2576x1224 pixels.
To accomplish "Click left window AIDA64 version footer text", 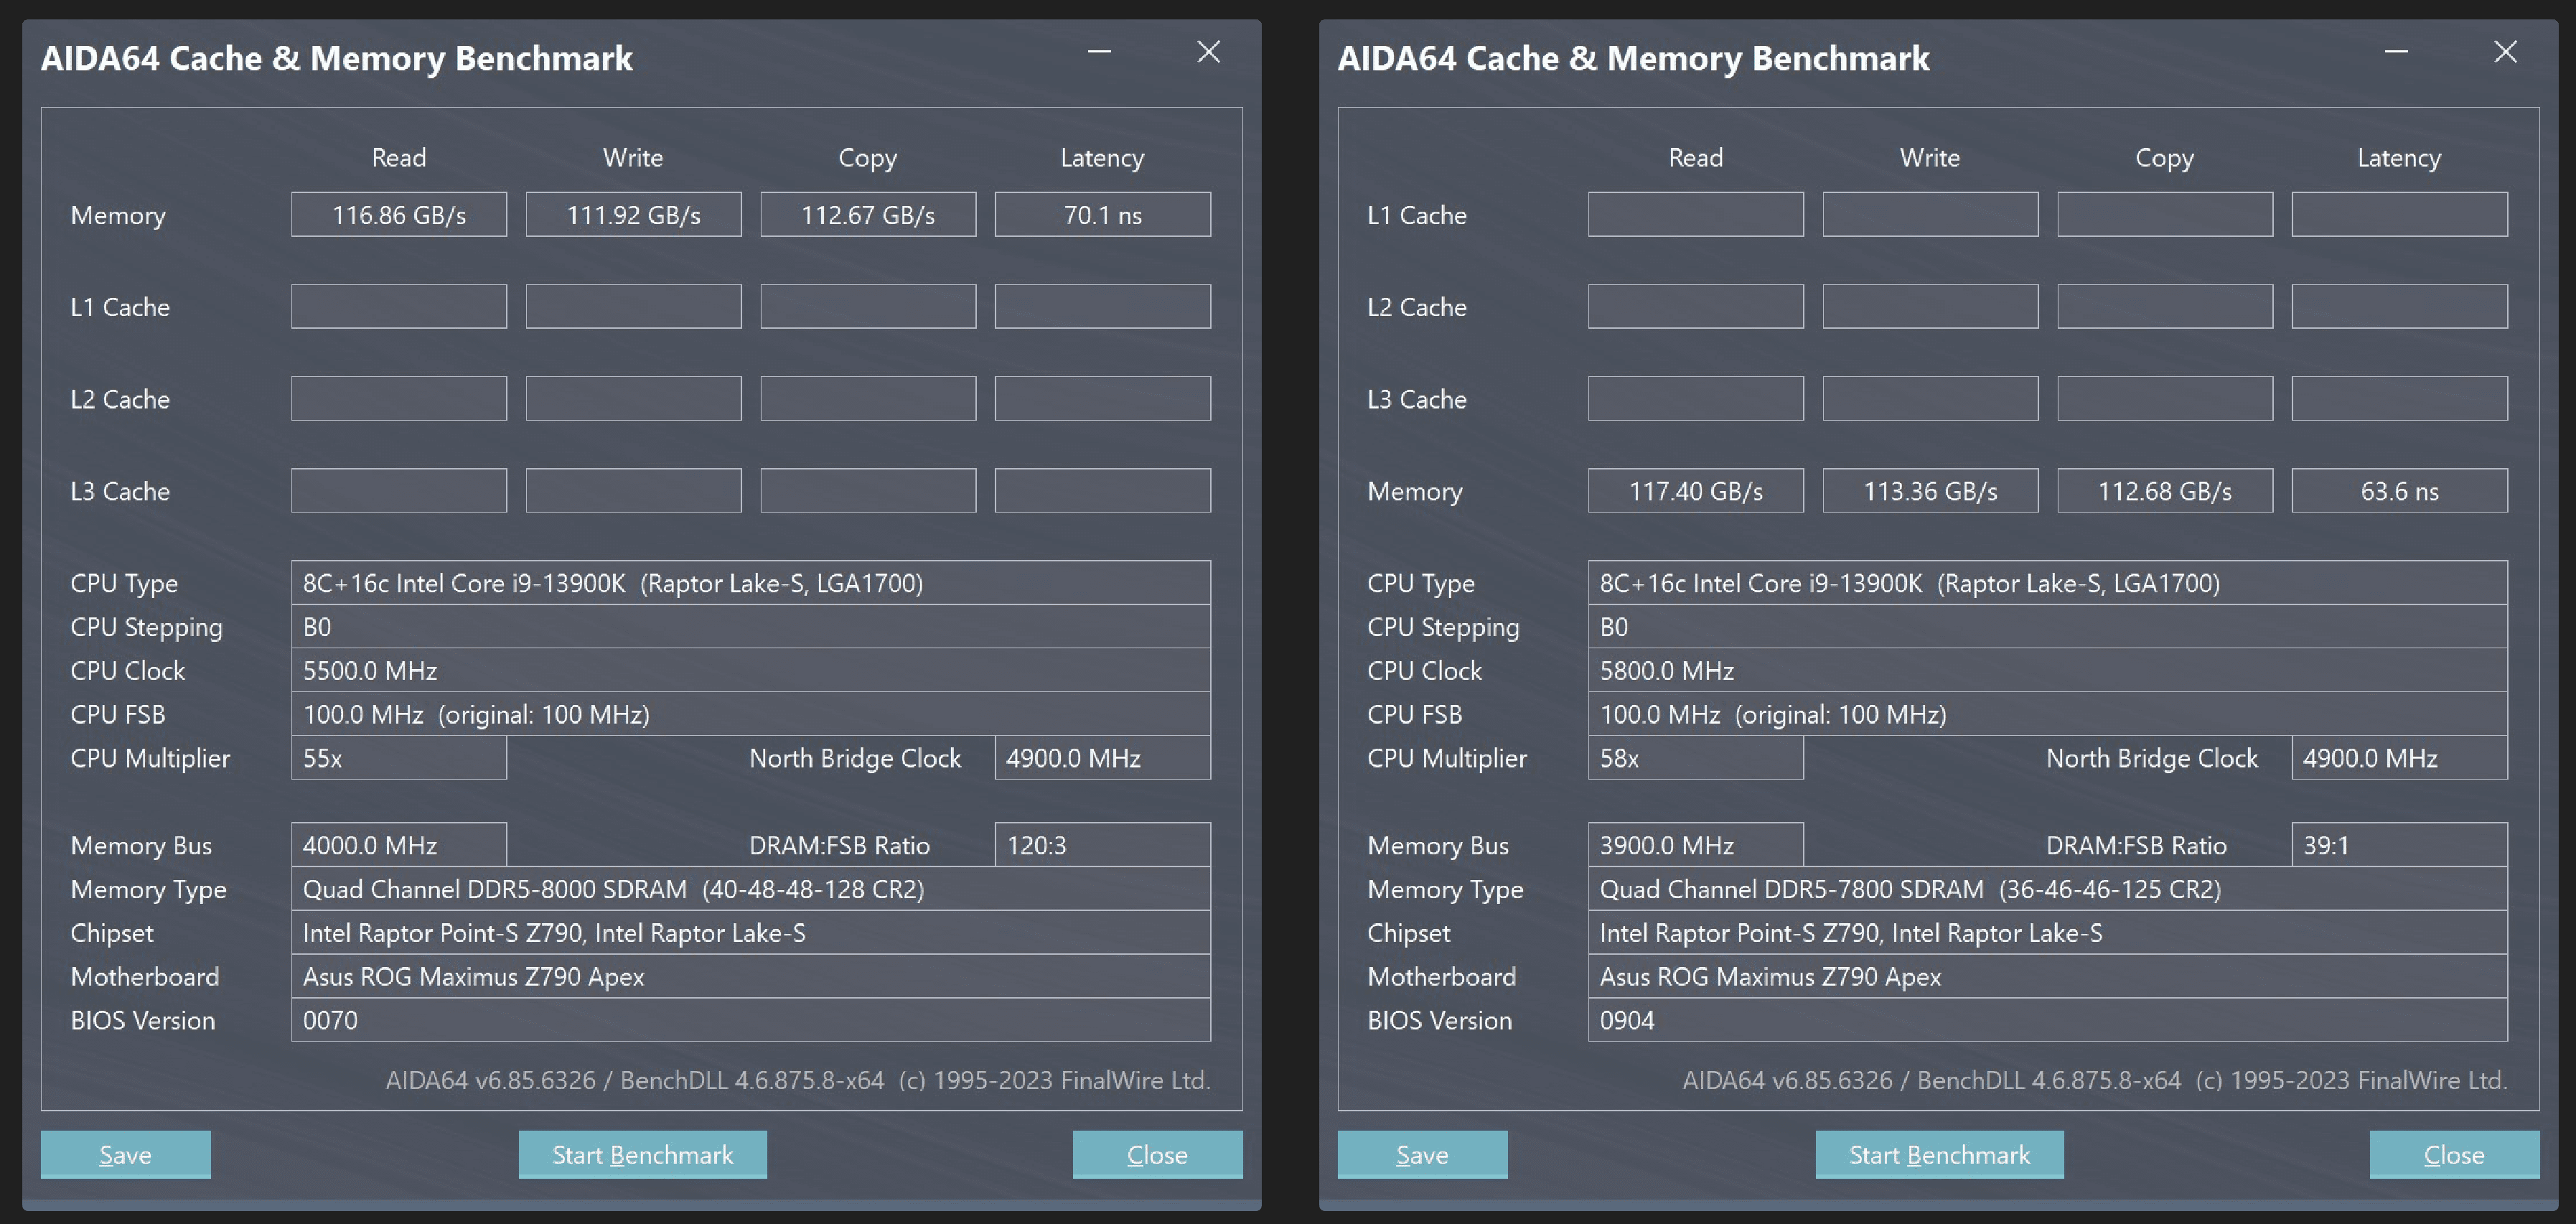I will tap(798, 1080).
